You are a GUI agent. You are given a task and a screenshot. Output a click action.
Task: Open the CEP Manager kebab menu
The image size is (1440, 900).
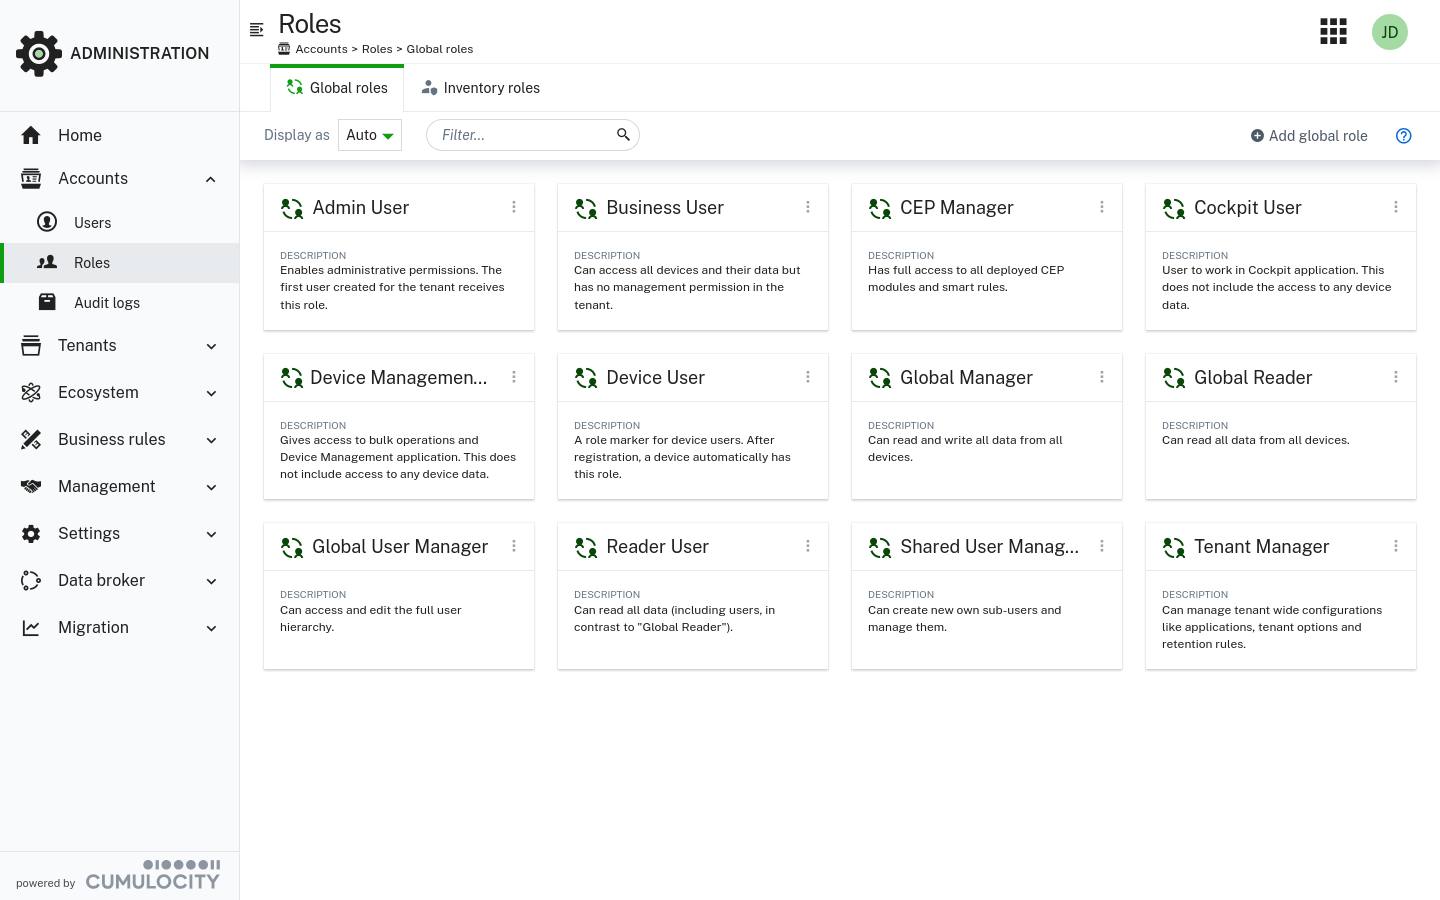point(1101,207)
